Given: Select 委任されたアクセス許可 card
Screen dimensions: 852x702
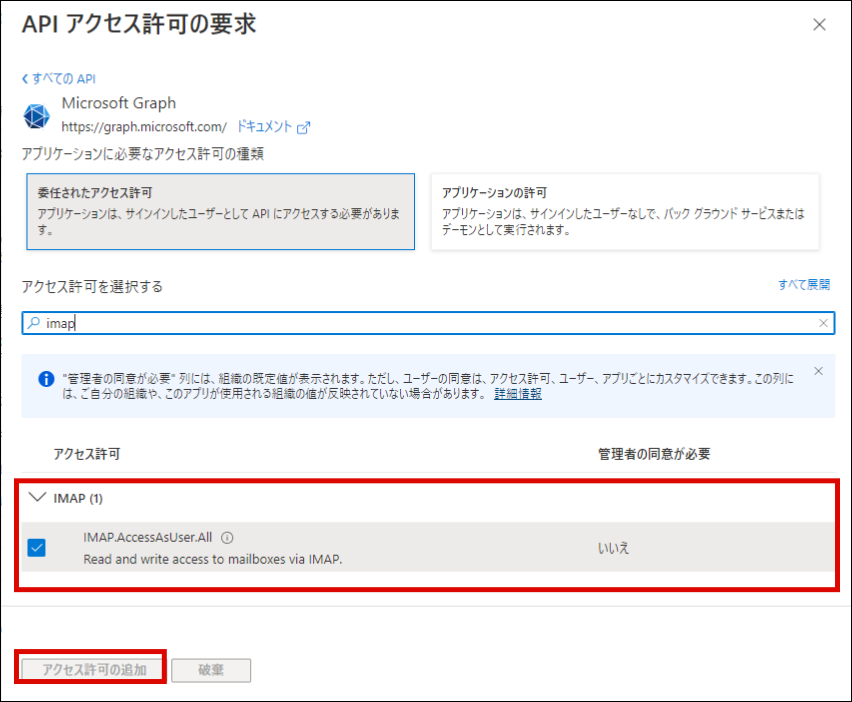Looking at the screenshot, I should point(221,211).
